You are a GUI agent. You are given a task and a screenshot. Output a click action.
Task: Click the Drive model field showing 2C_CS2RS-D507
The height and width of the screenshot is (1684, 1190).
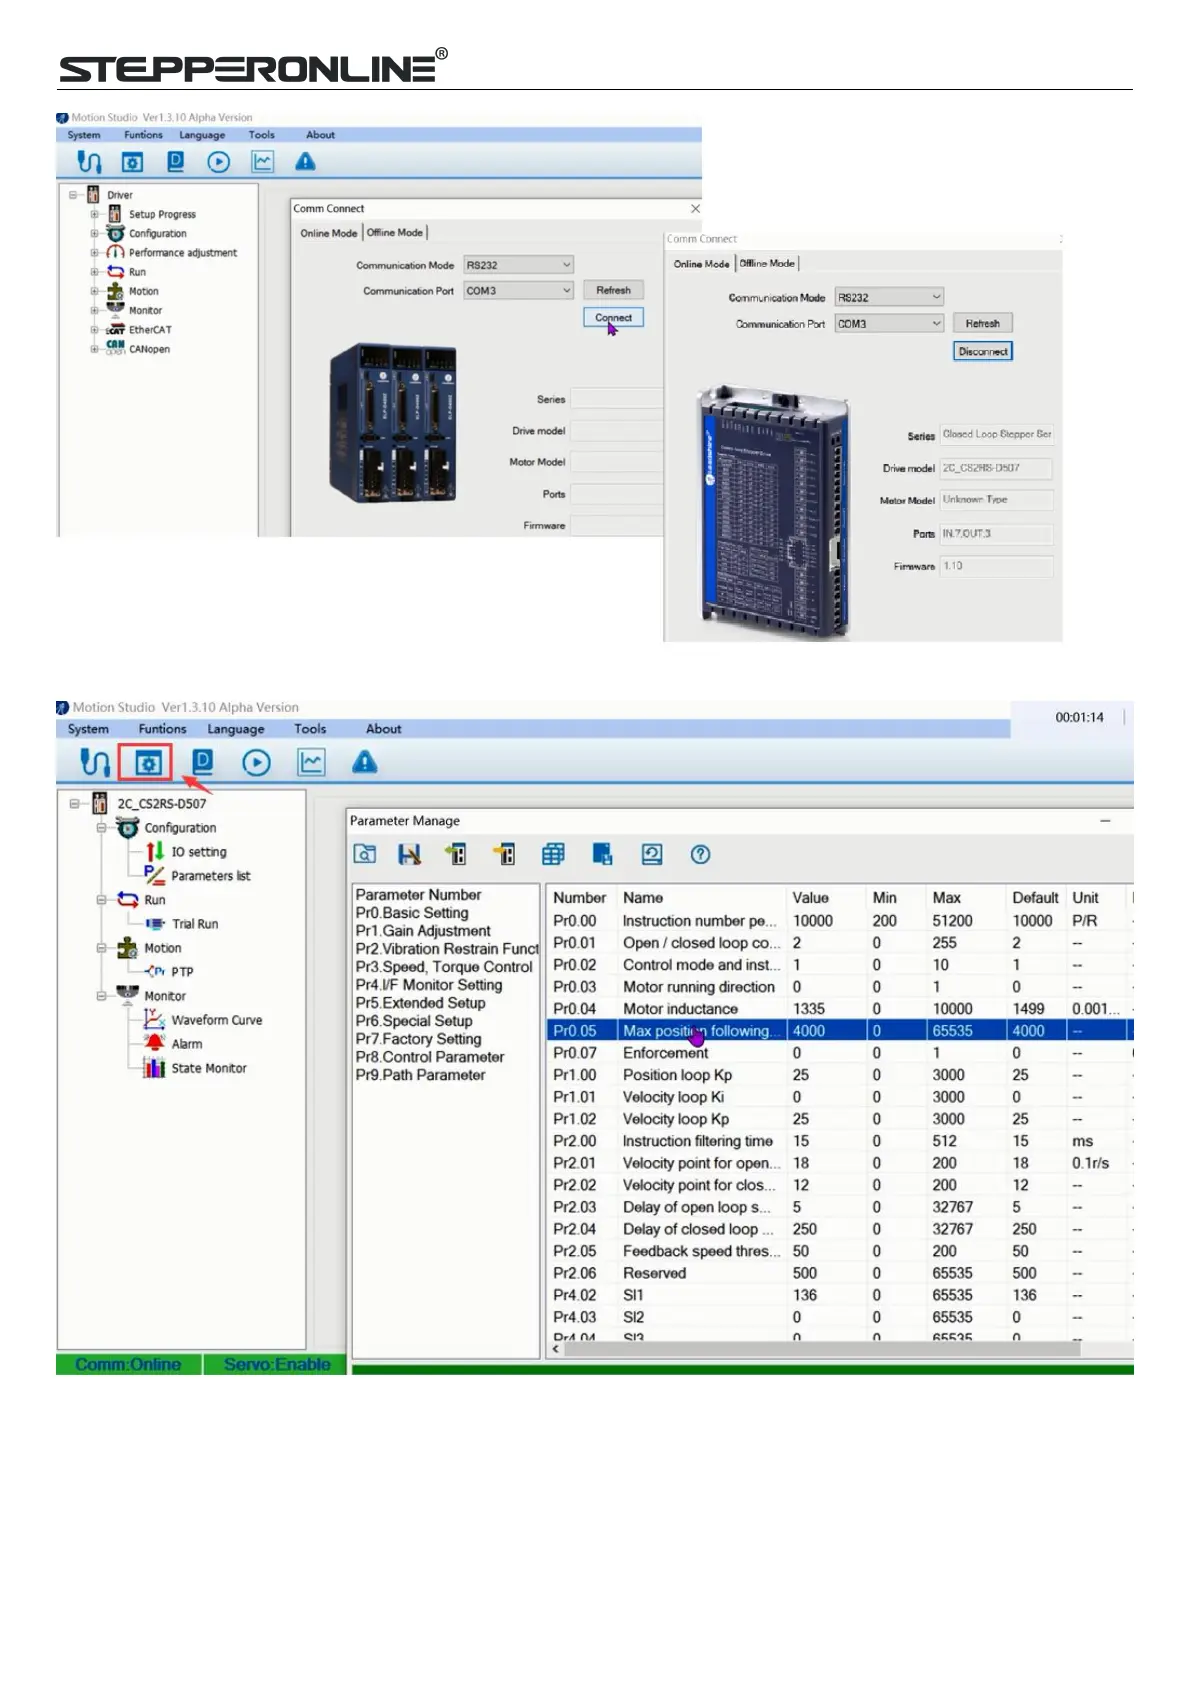tap(996, 468)
